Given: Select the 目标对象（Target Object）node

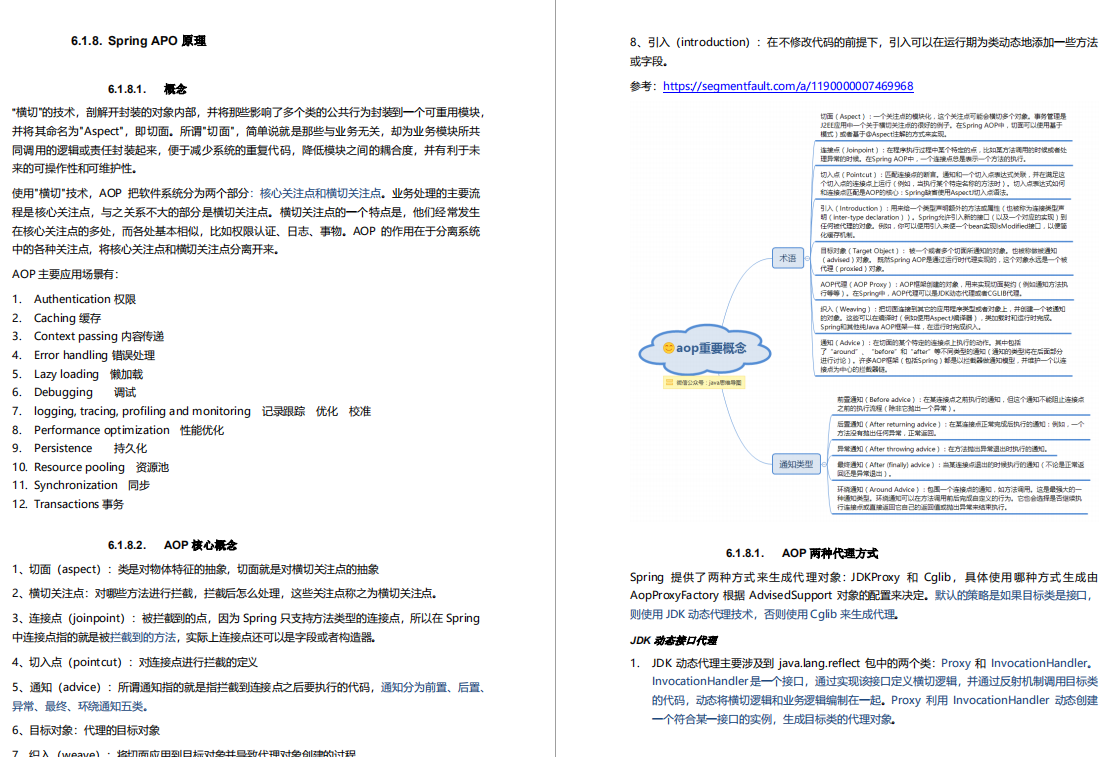Looking at the screenshot, I should pos(946,254).
